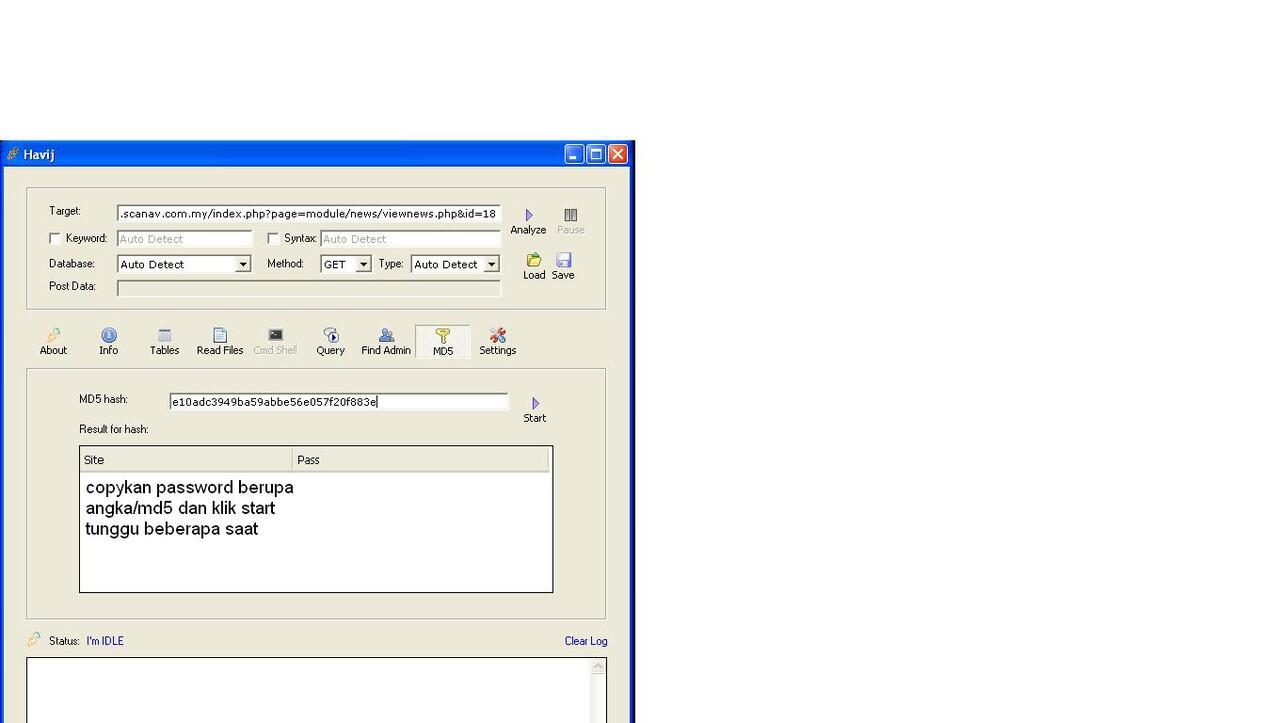Open the Cmd Shell section
Viewport: 1280px width, 723px height.
(275, 341)
